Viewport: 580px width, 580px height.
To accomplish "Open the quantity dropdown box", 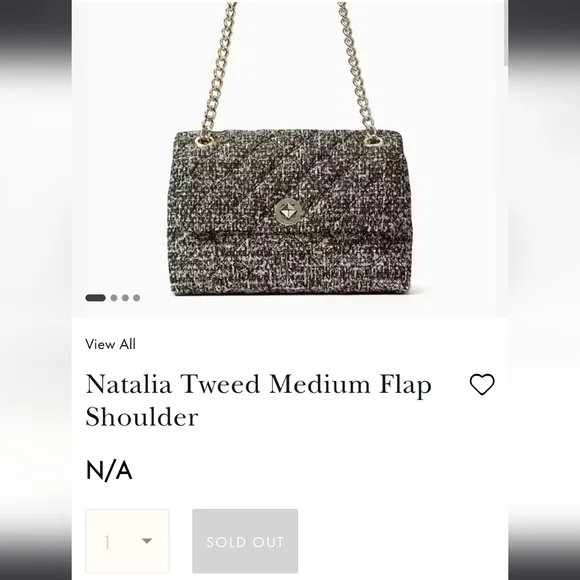I will pos(127,541).
